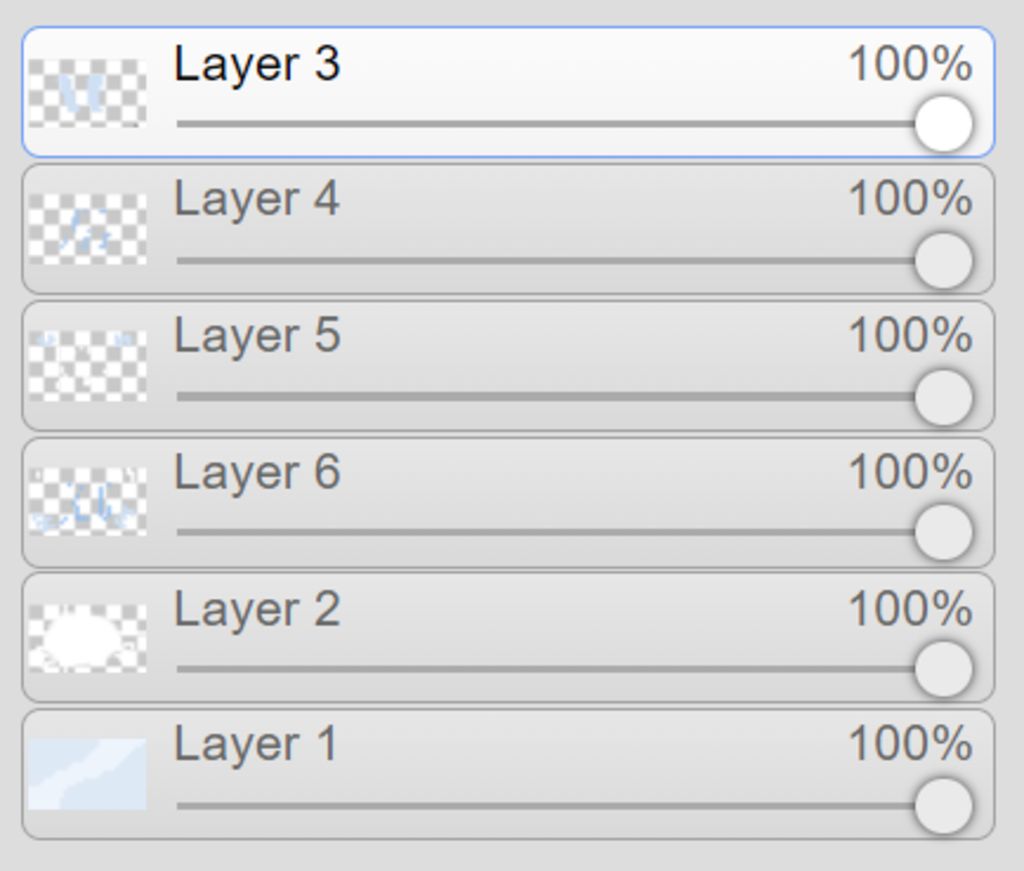
Task: Click the Layer 5 opacity slider handle
Action: coord(944,397)
